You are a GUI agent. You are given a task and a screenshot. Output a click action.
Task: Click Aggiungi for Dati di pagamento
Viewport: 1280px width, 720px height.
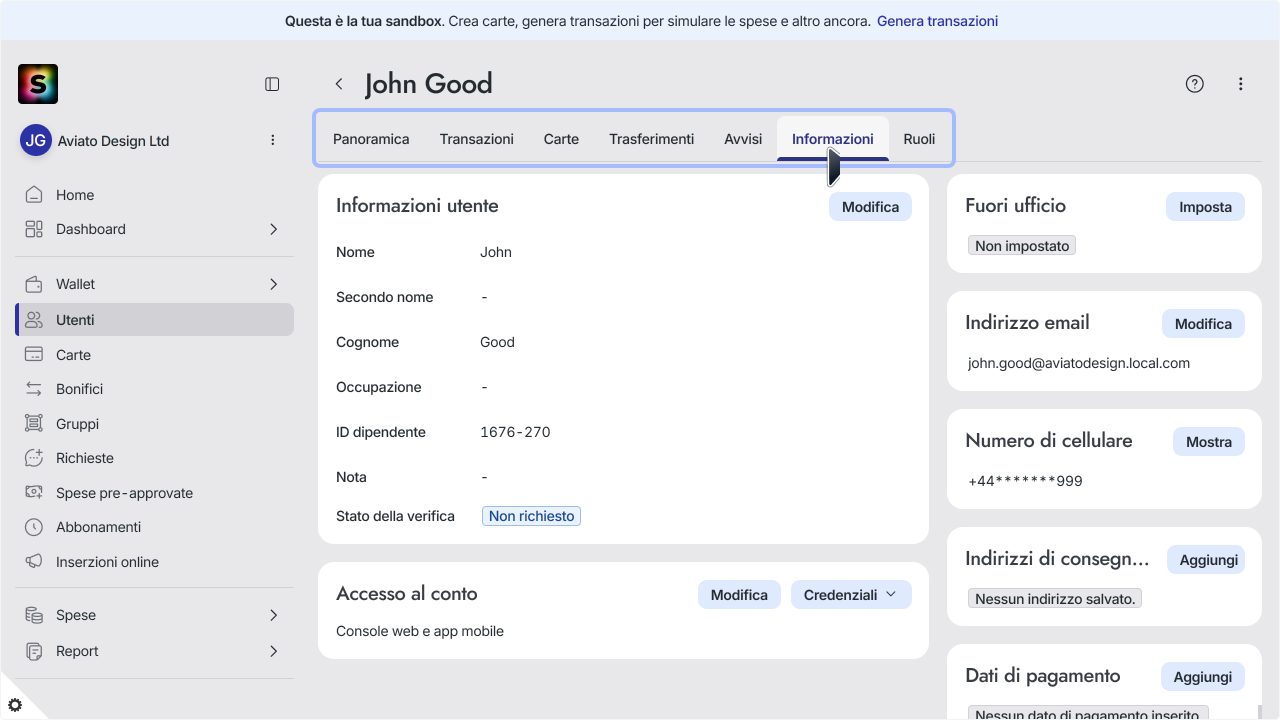coord(1203,677)
